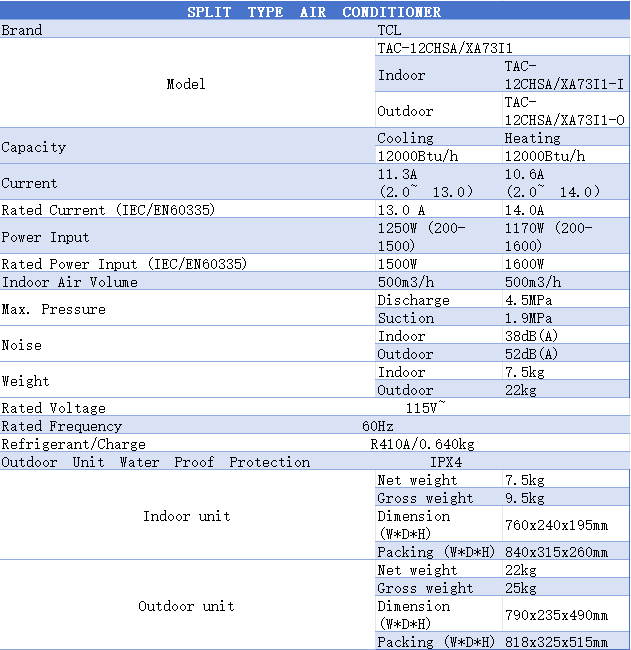
Task: Select the Indoor Air Volume row label
Action: 69,282
